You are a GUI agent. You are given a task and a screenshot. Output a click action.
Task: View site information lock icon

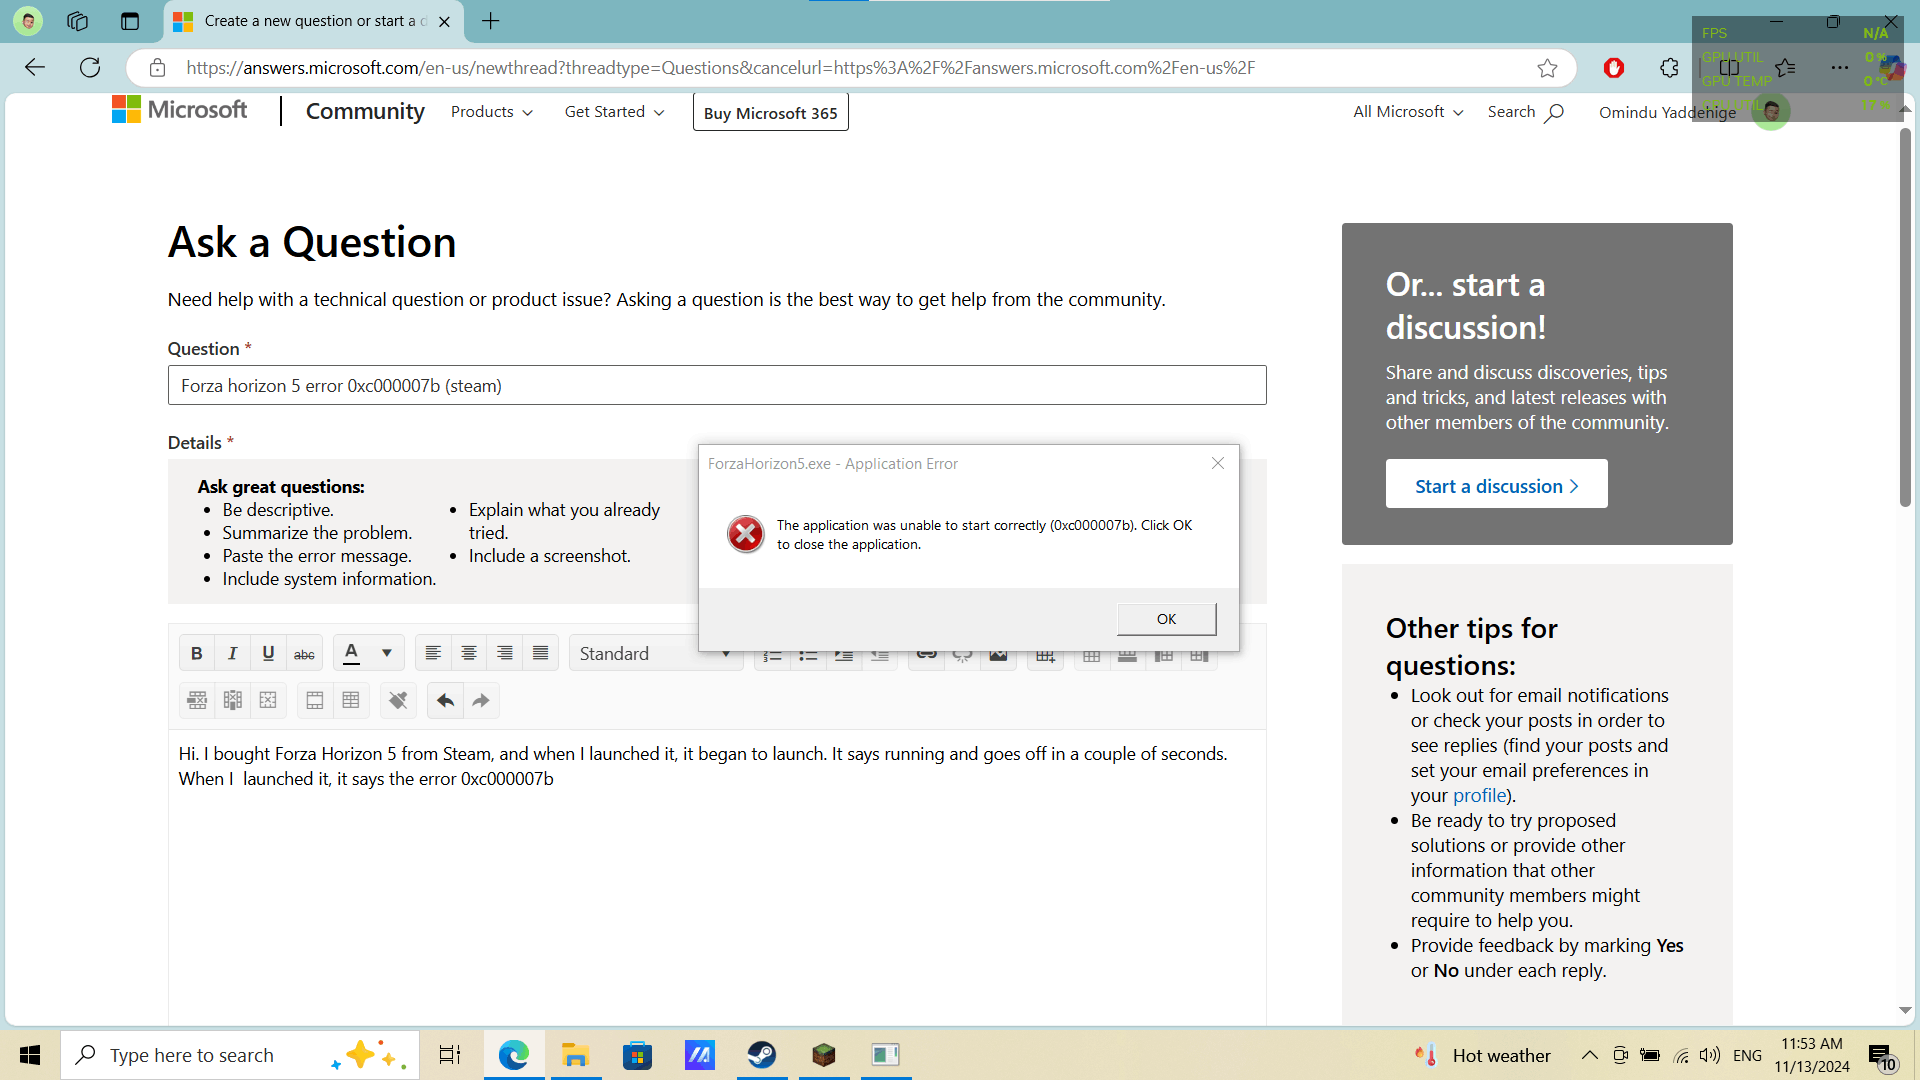tap(157, 67)
